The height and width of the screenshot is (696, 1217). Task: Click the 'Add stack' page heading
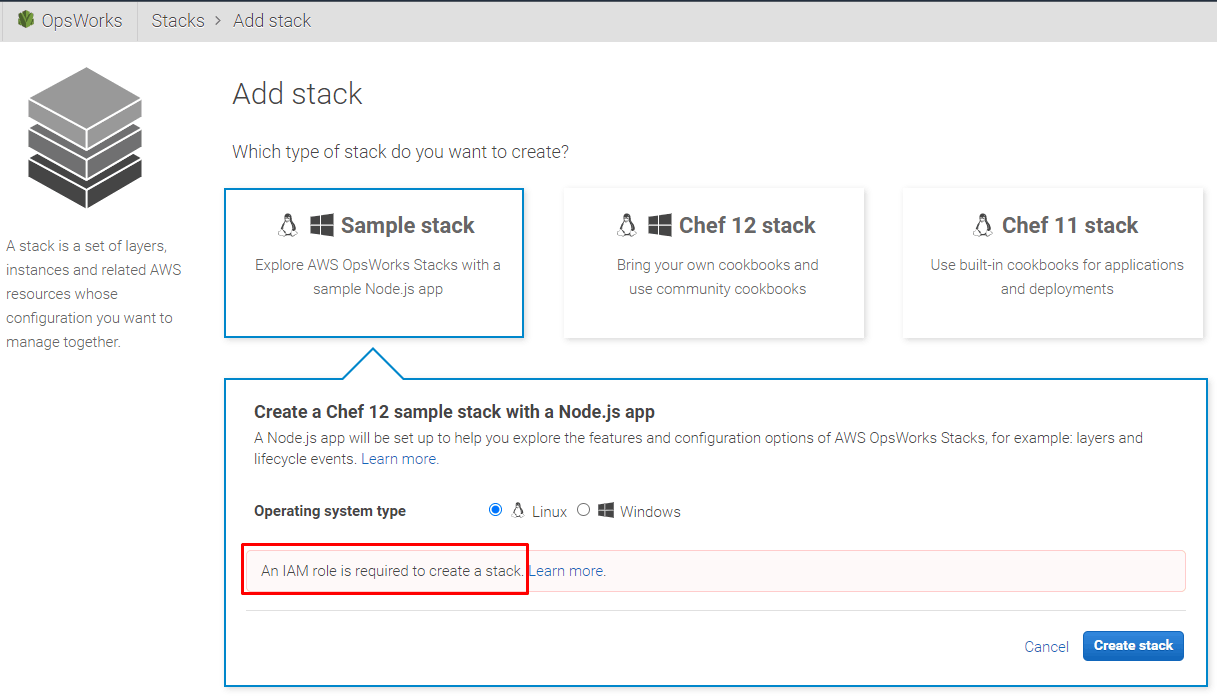(x=298, y=94)
